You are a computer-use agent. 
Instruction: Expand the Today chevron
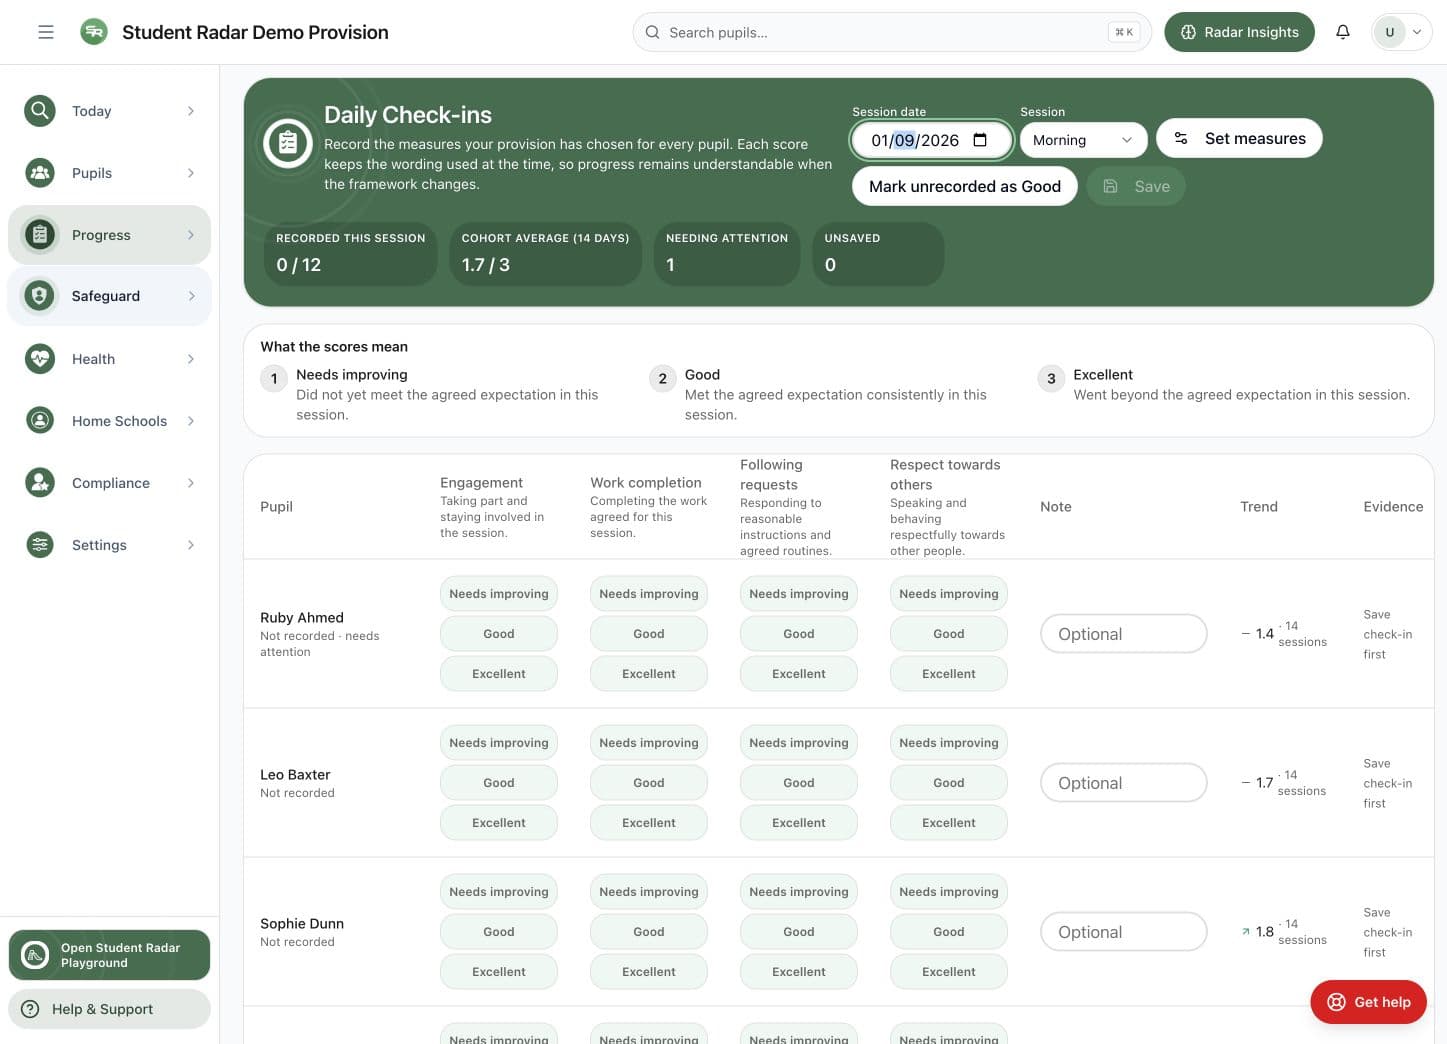point(191,111)
